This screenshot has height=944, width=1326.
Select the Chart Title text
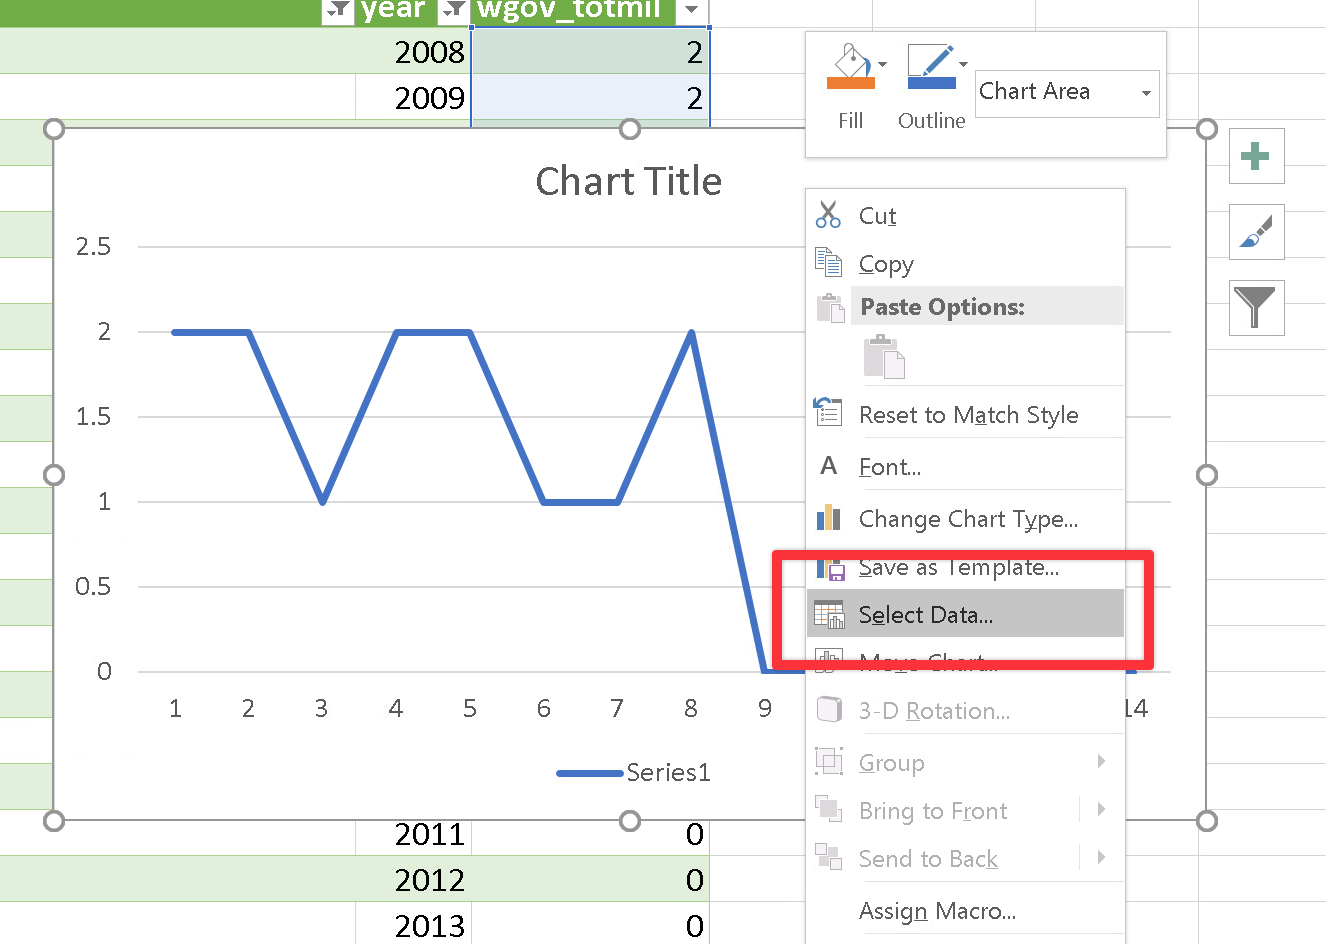[628, 181]
